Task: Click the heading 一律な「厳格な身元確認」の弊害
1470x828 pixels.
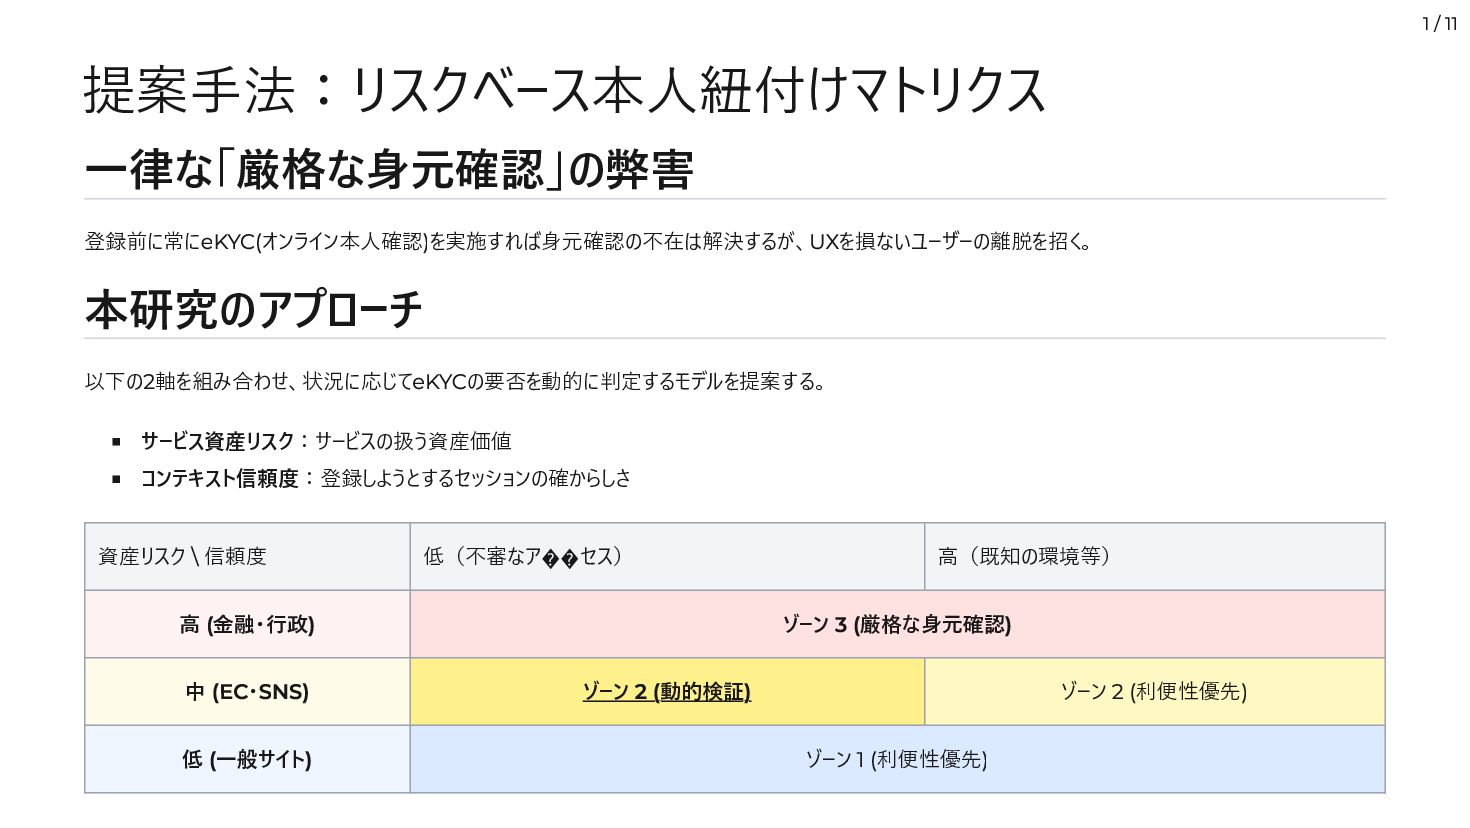Action: 389,169
